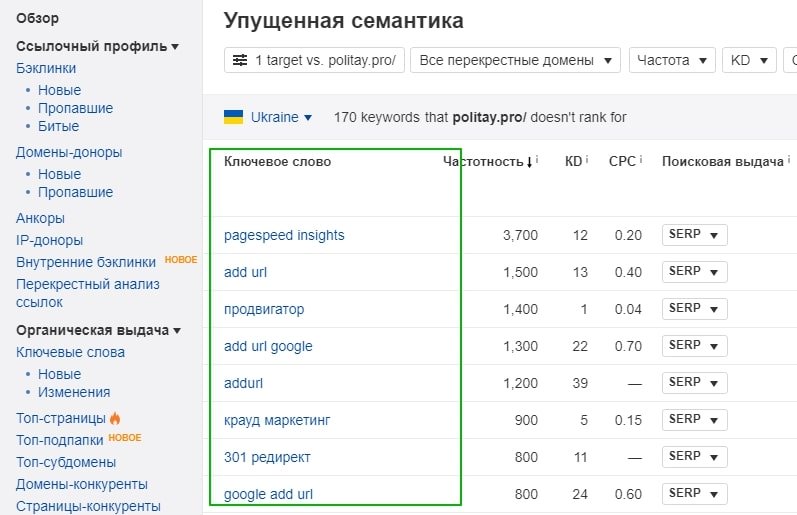Open Внутренние бэклинки link

85,262
